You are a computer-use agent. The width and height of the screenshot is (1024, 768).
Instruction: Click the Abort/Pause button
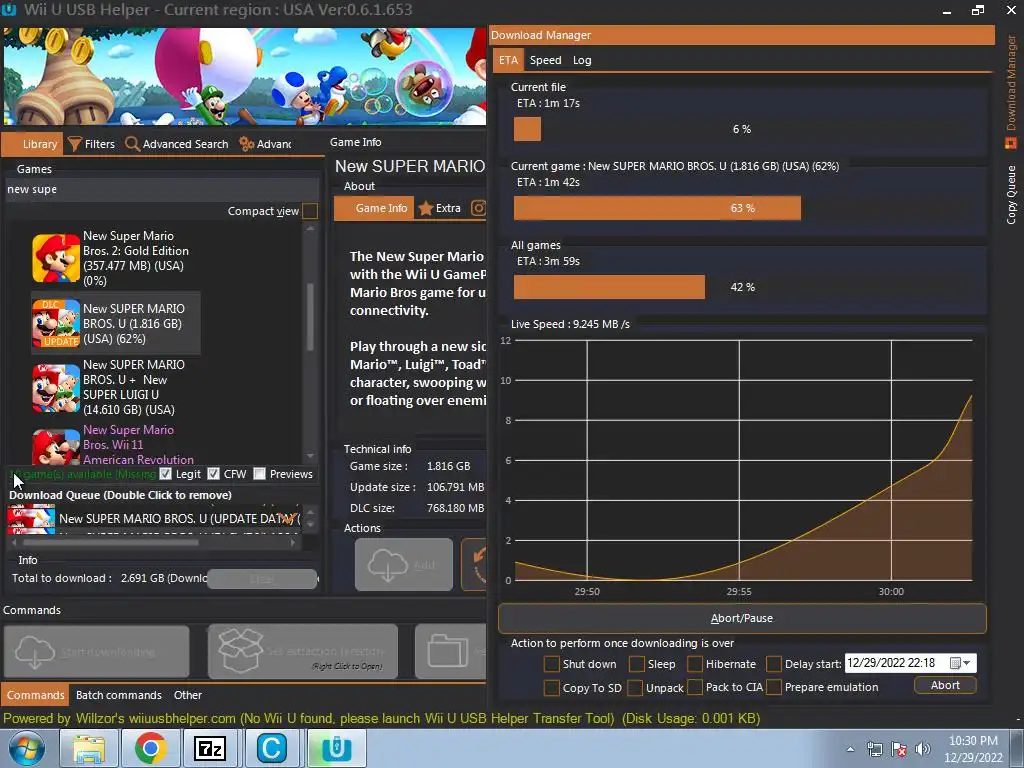(742, 618)
